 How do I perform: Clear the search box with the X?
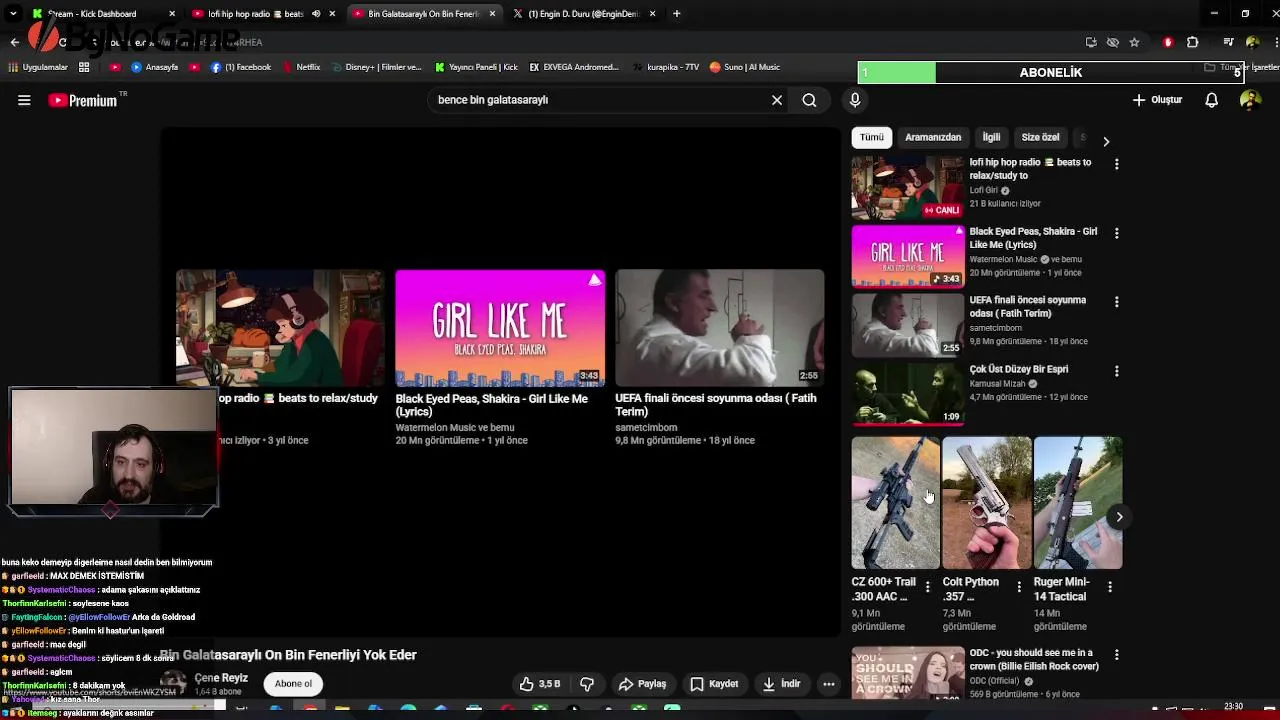click(777, 100)
